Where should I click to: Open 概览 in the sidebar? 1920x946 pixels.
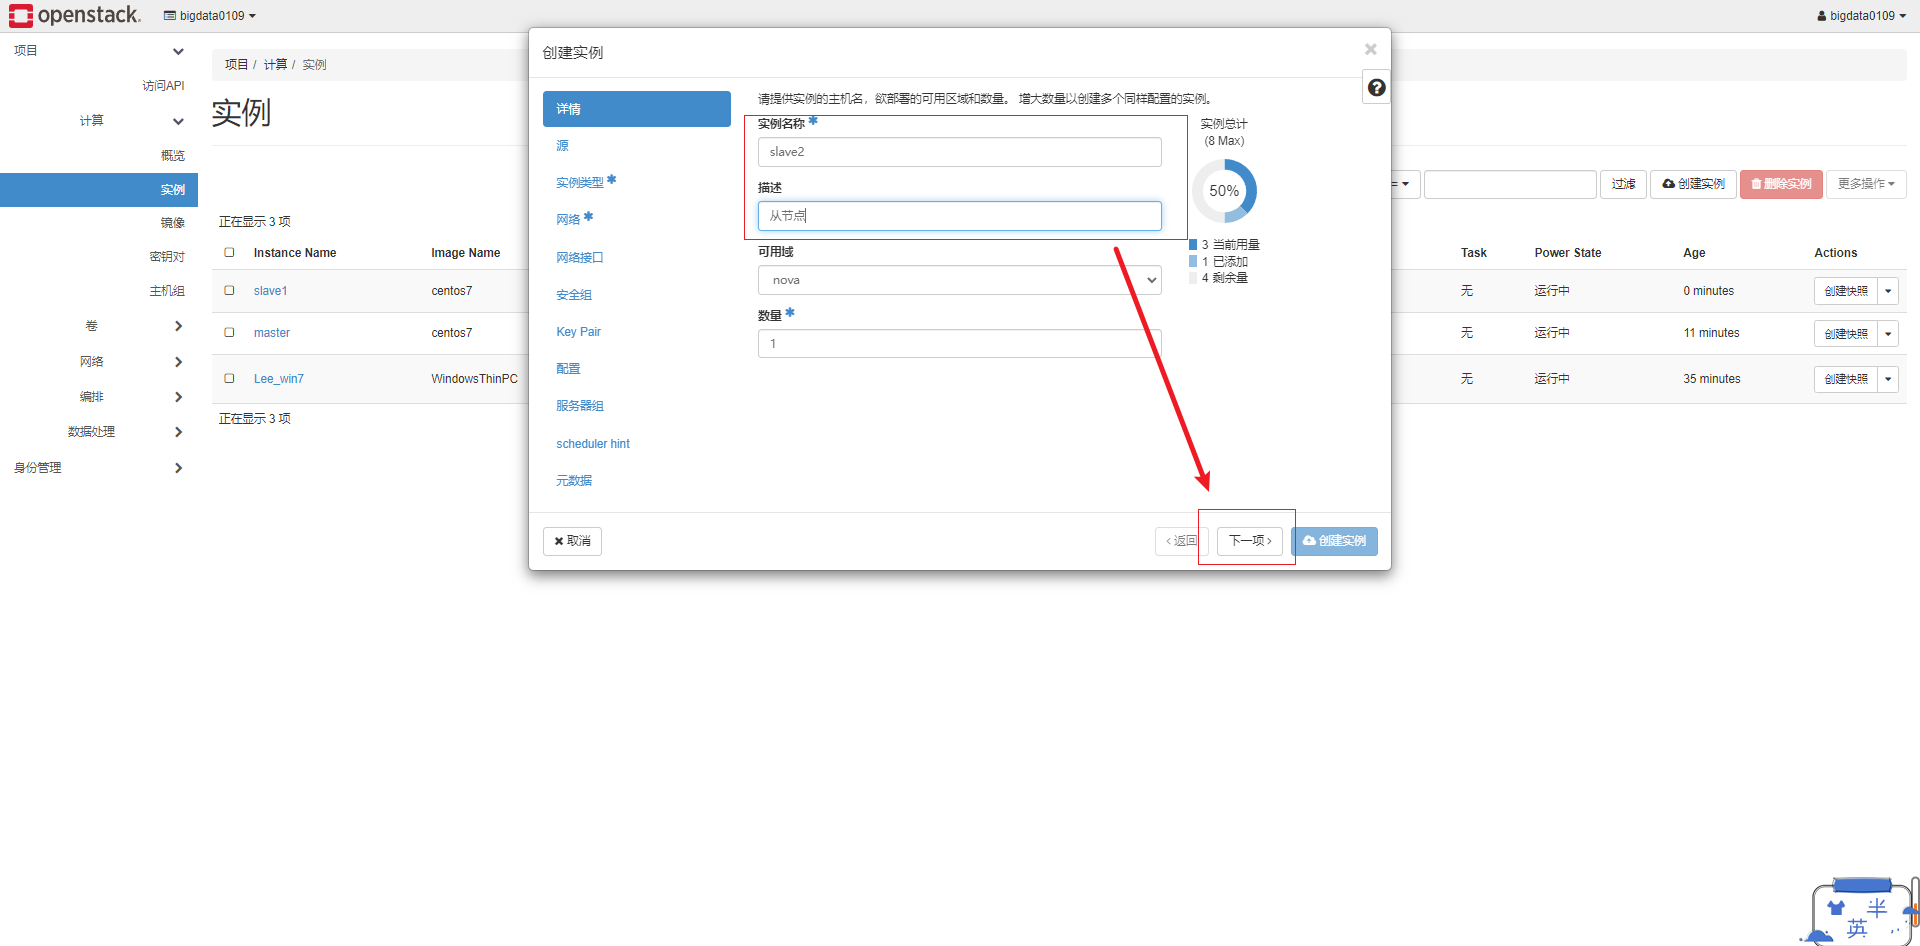click(172, 156)
